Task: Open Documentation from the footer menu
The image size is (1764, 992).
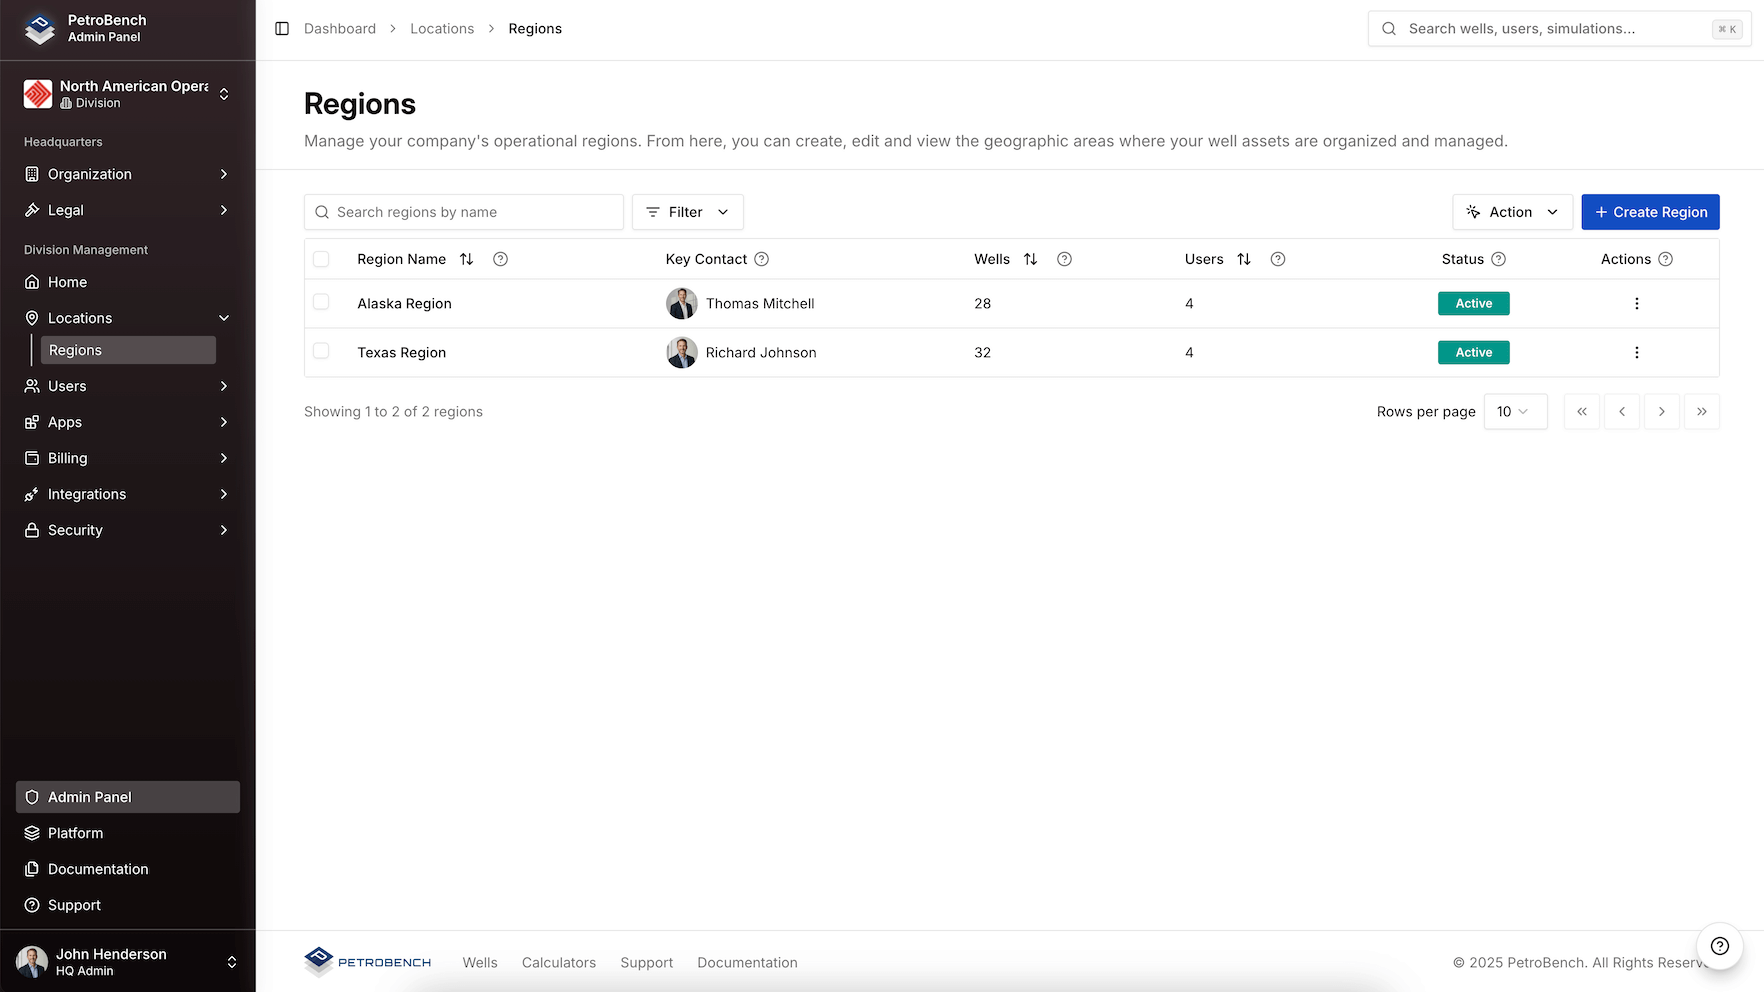Action: 747,962
